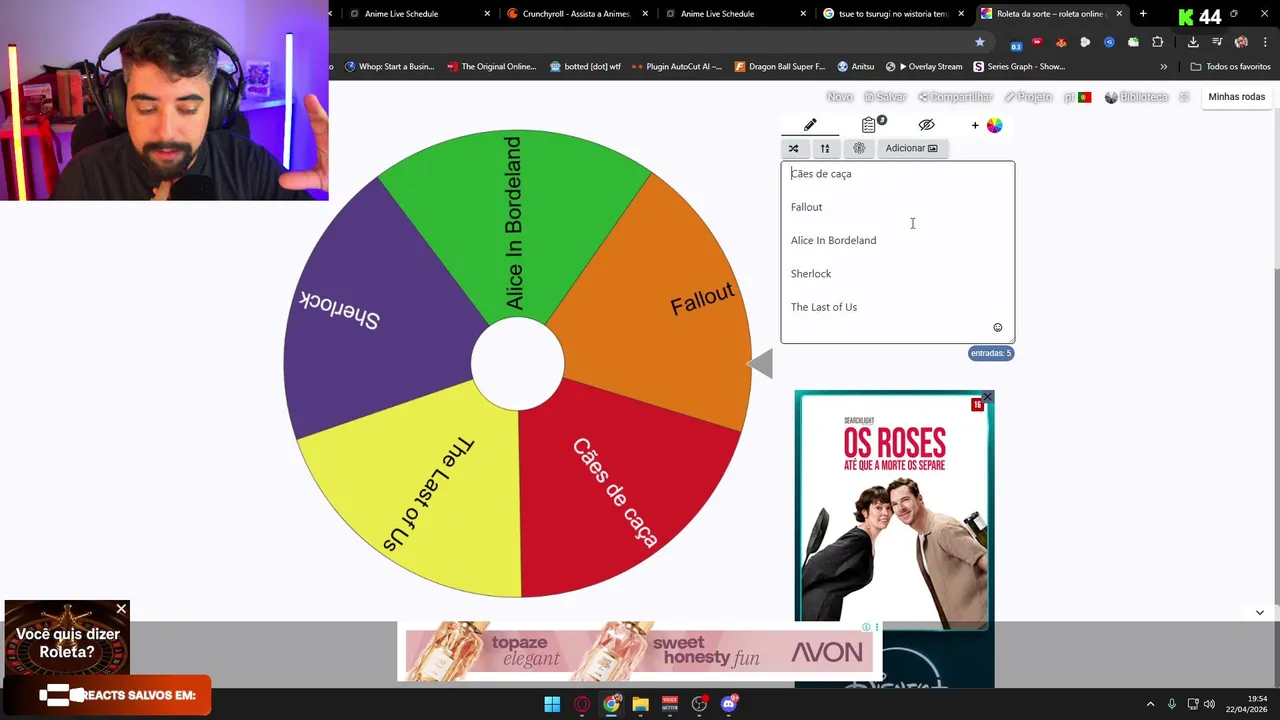1280x720 pixels.
Task: Click 'The Last of Us' entry line
Action: tap(824, 307)
